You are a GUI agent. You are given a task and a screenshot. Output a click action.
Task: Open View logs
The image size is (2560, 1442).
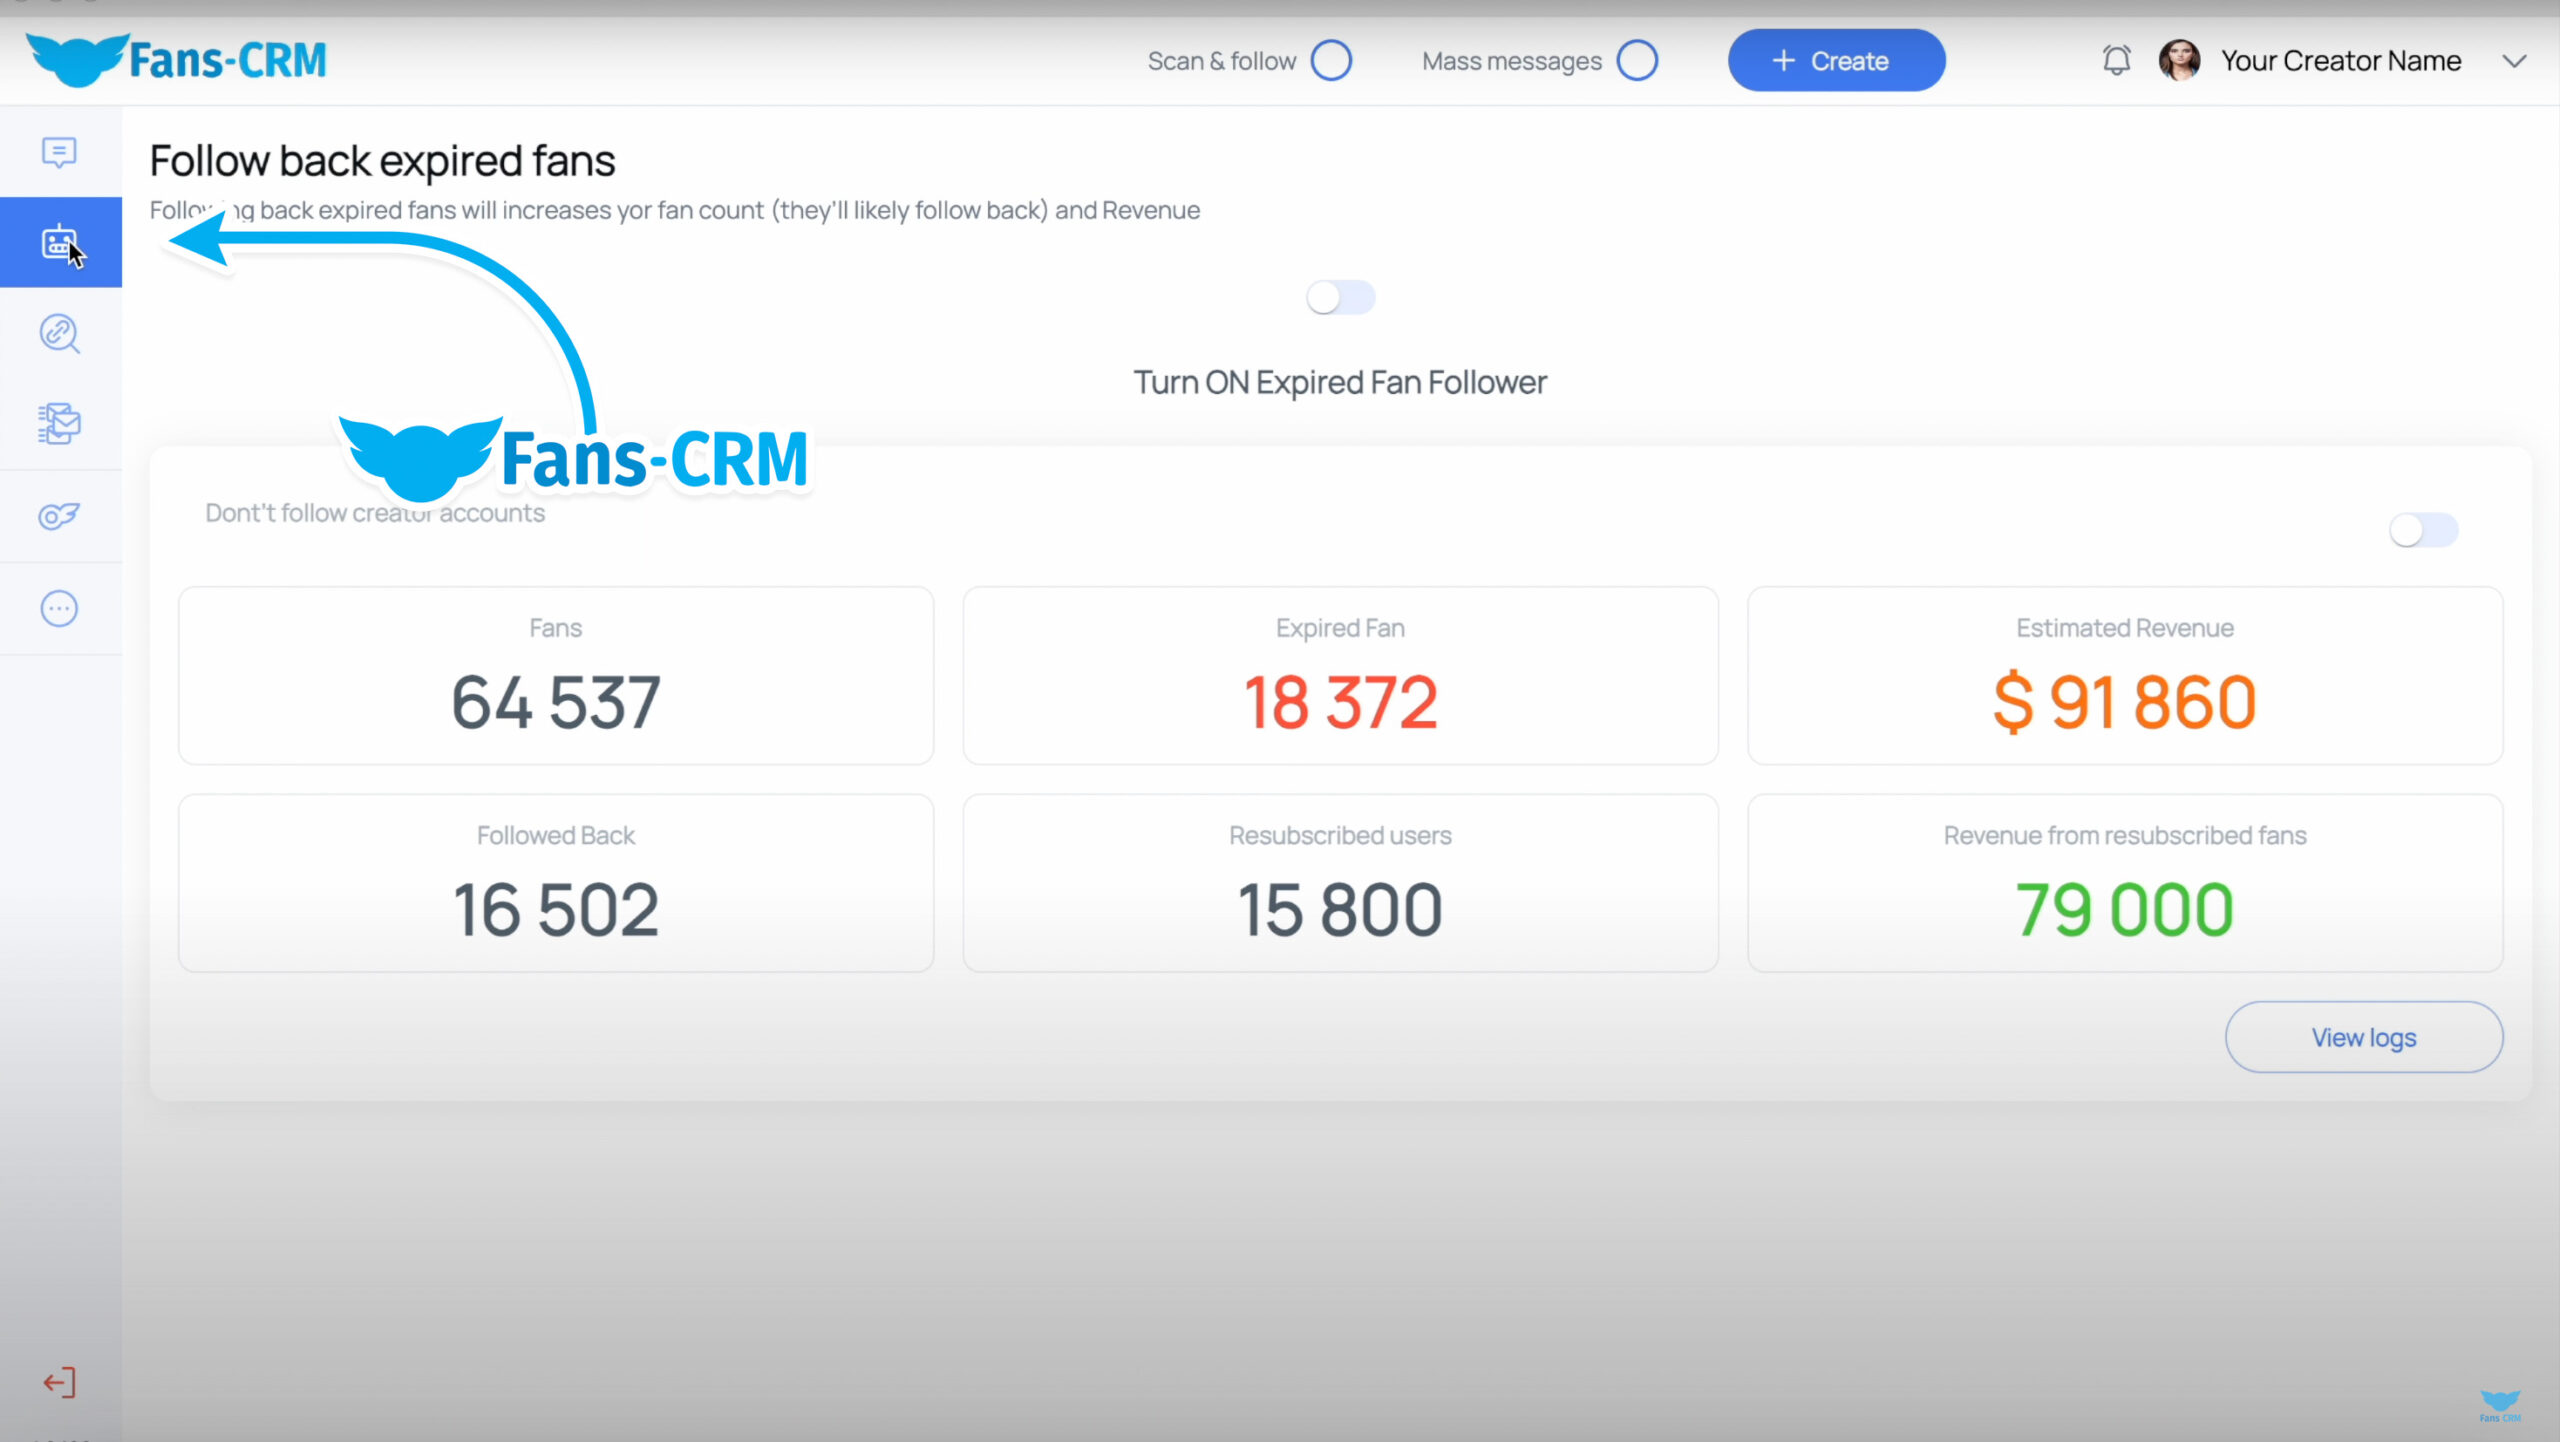click(2364, 1037)
